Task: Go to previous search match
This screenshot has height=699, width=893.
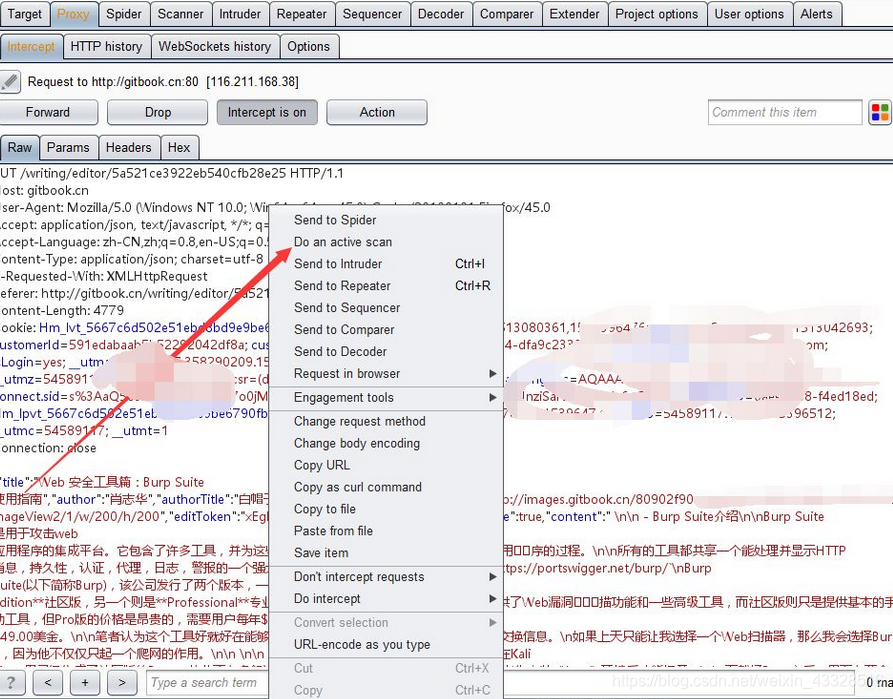Action: tap(48, 682)
